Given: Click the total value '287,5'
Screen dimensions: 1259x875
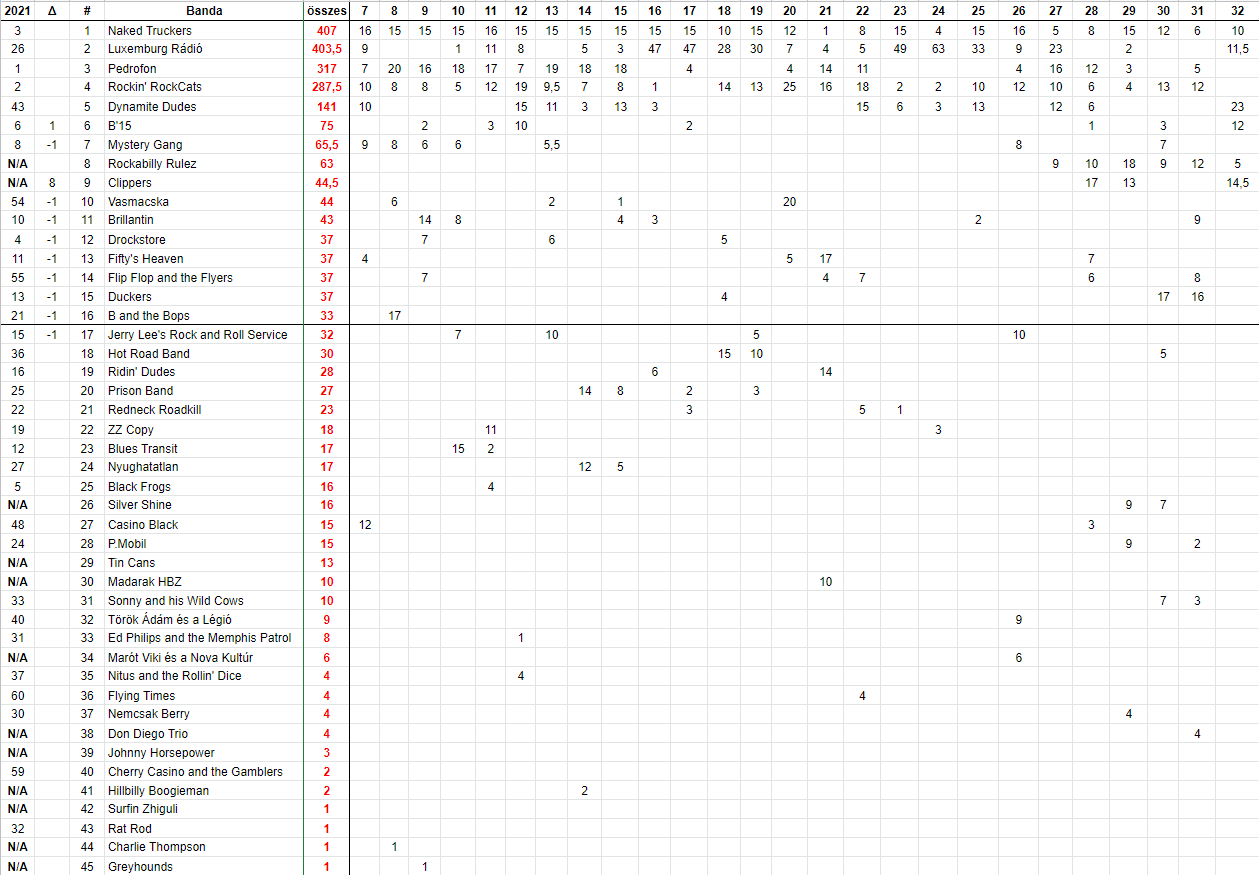Looking at the screenshot, I should (326, 87).
